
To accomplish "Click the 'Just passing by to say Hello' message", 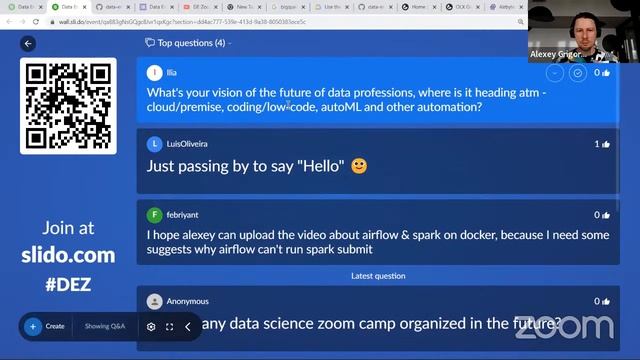I will 257,166.
